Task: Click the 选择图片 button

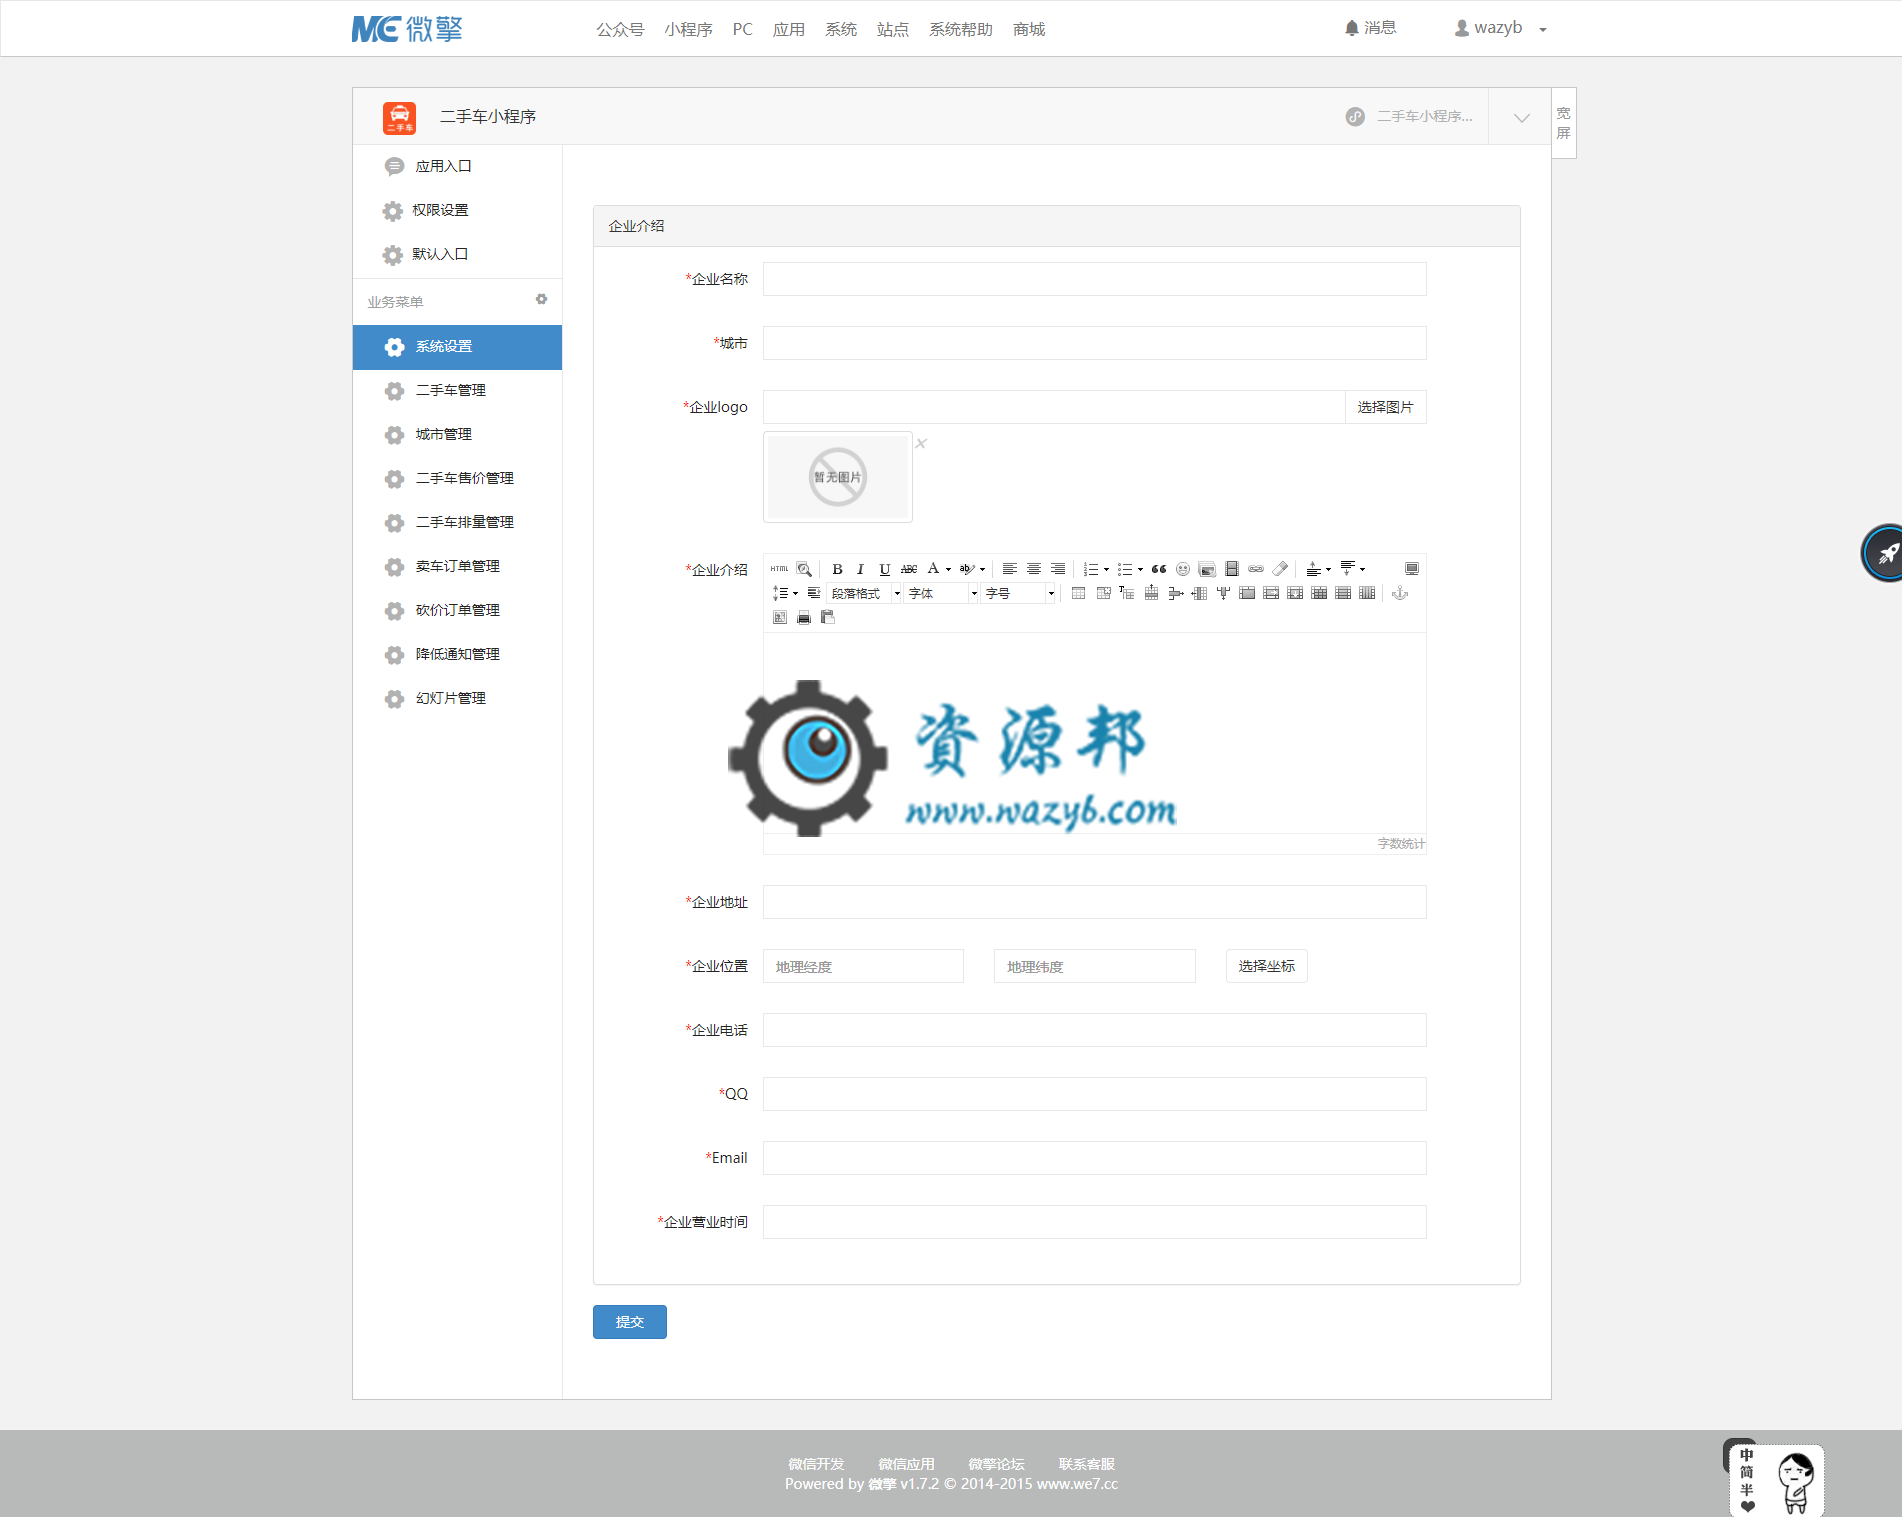Action: [1385, 407]
